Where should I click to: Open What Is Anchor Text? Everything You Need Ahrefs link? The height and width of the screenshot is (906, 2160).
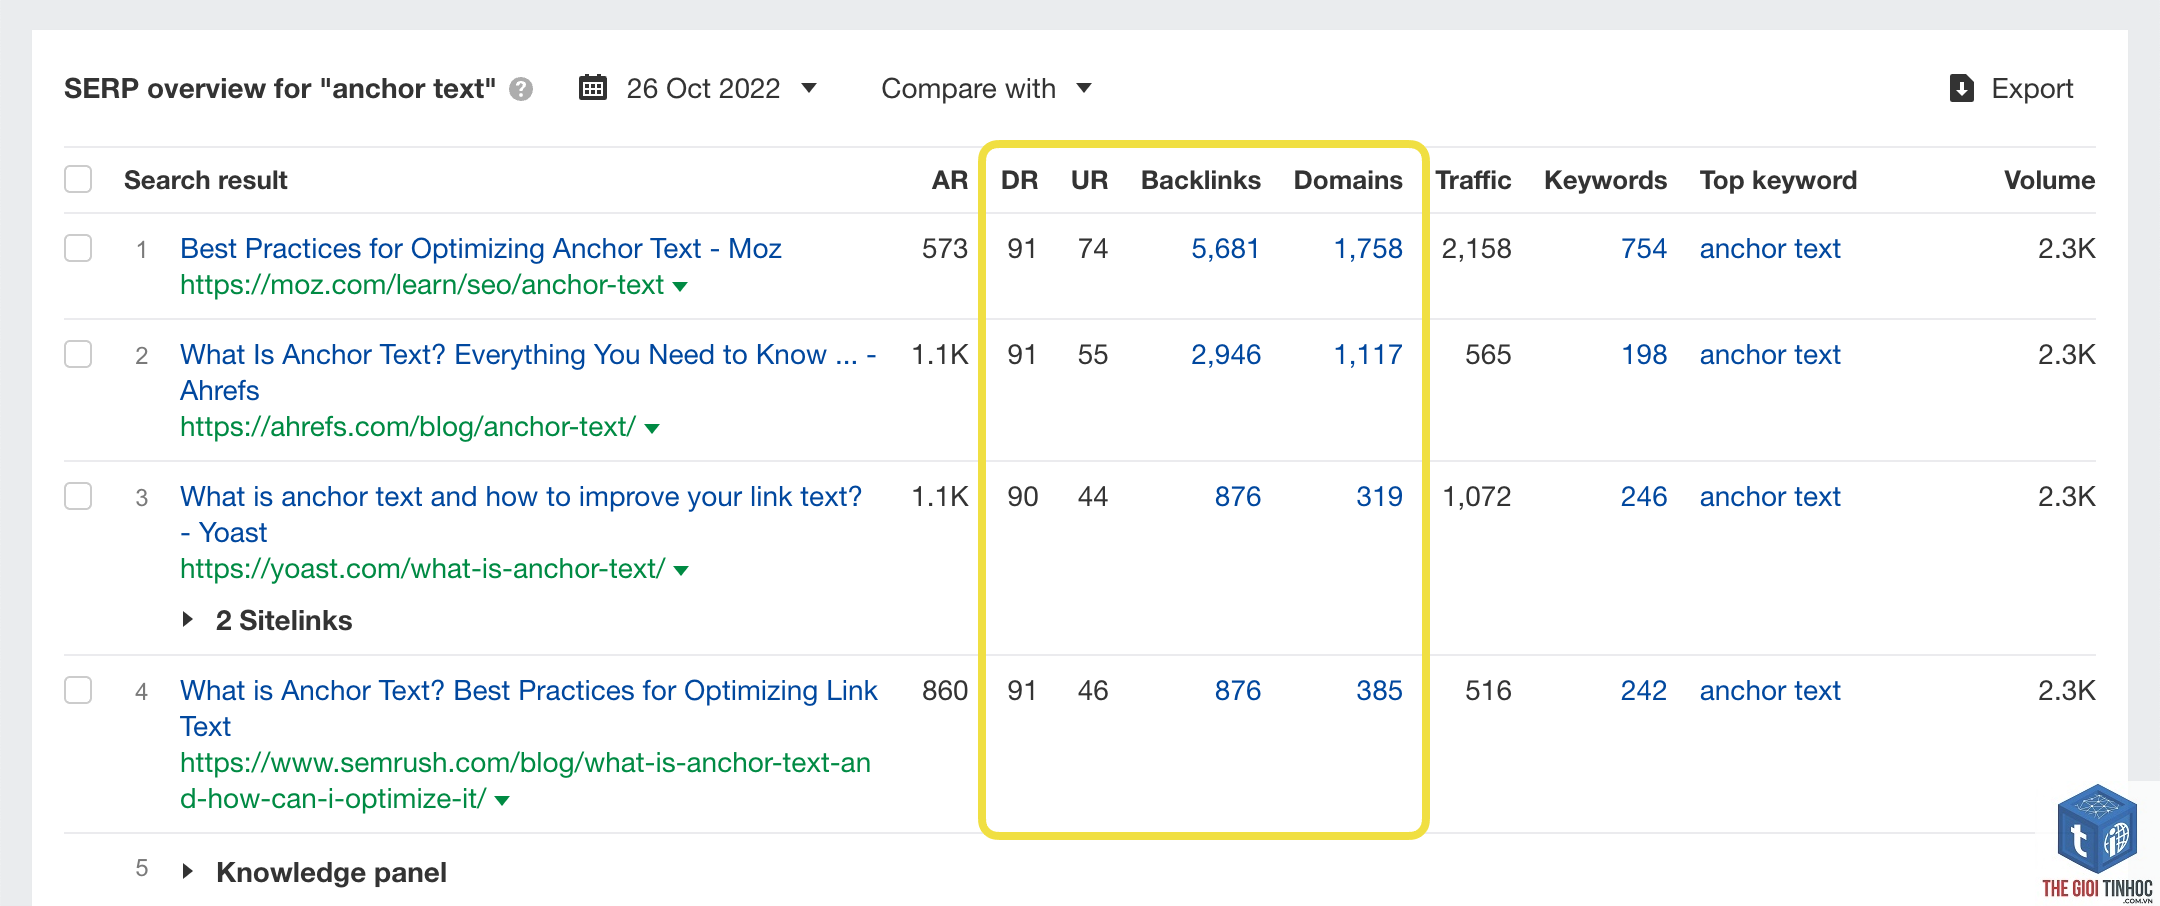pyautogui.click(x=528, y=372)
